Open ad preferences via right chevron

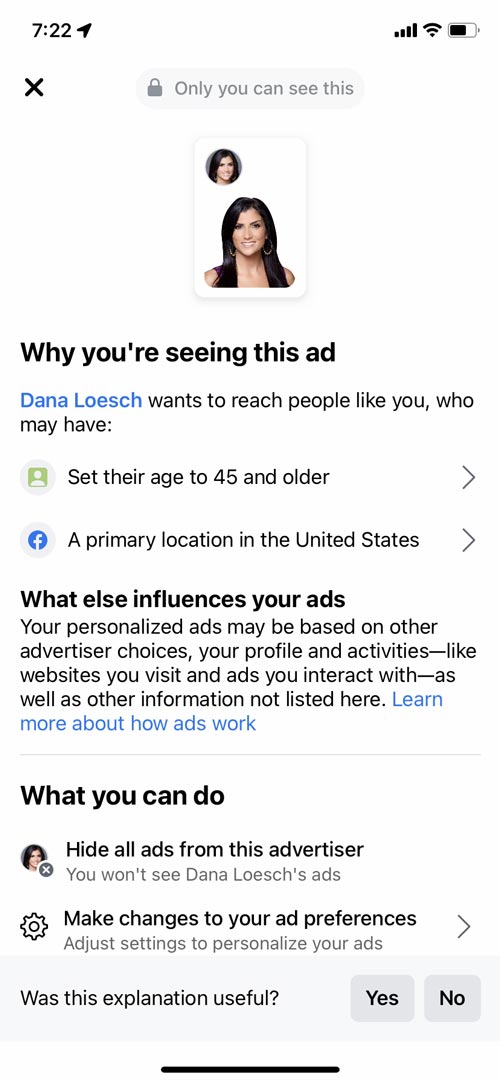(464, 927)
